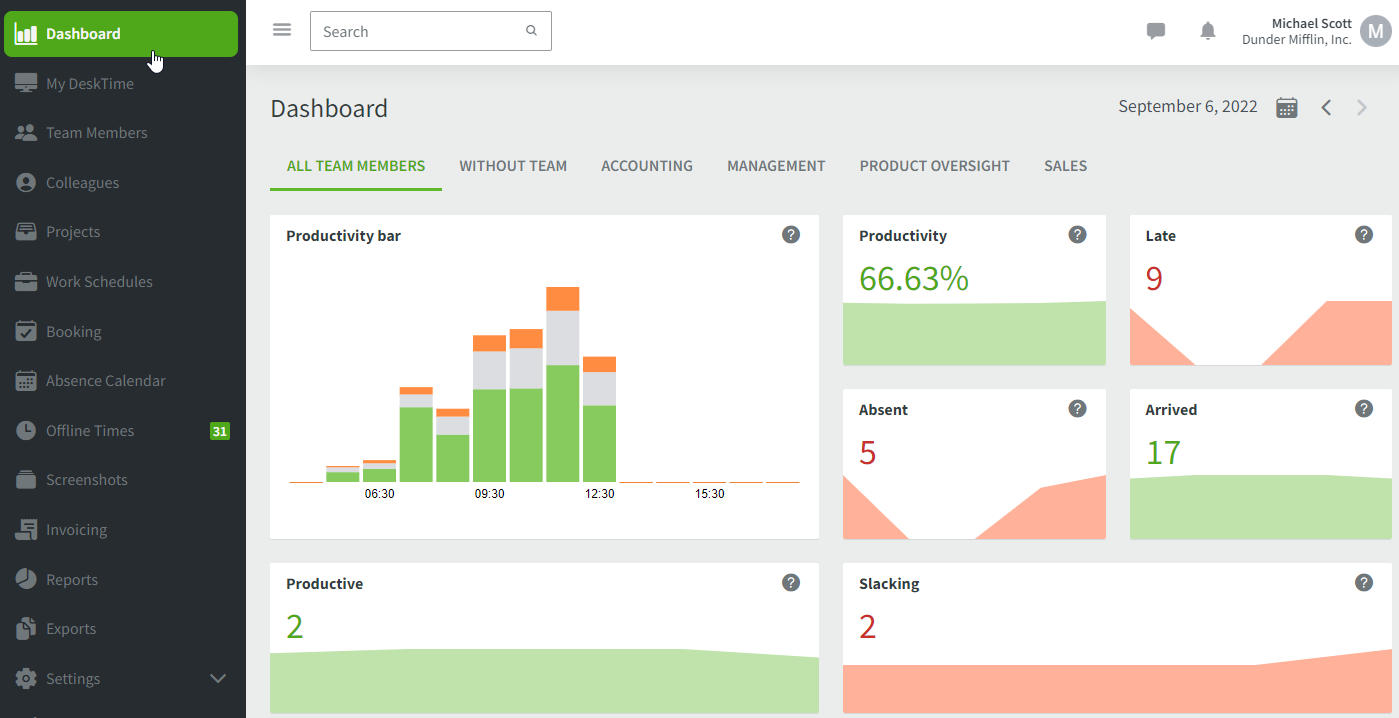Screen dimensions: 1399x718
Task: Go to the previous day with the arrow
Action: point(1326,107)
